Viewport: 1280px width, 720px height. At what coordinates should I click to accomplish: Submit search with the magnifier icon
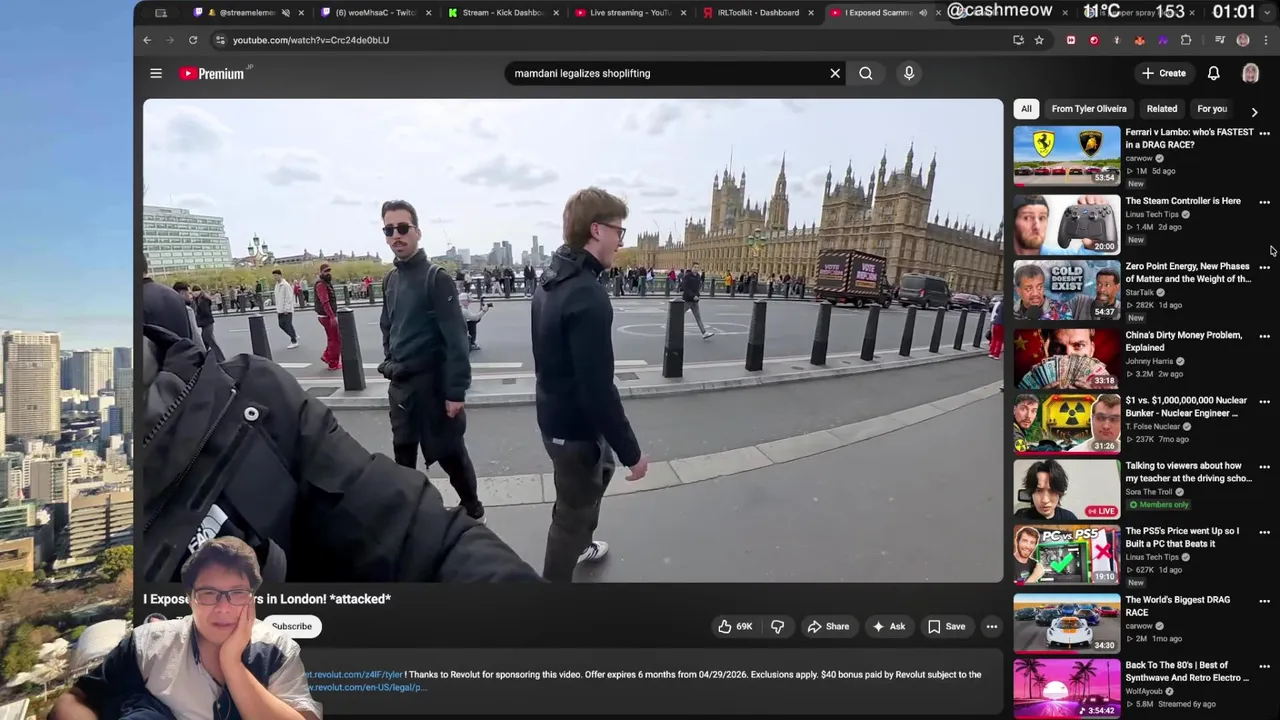pos(866,73)
